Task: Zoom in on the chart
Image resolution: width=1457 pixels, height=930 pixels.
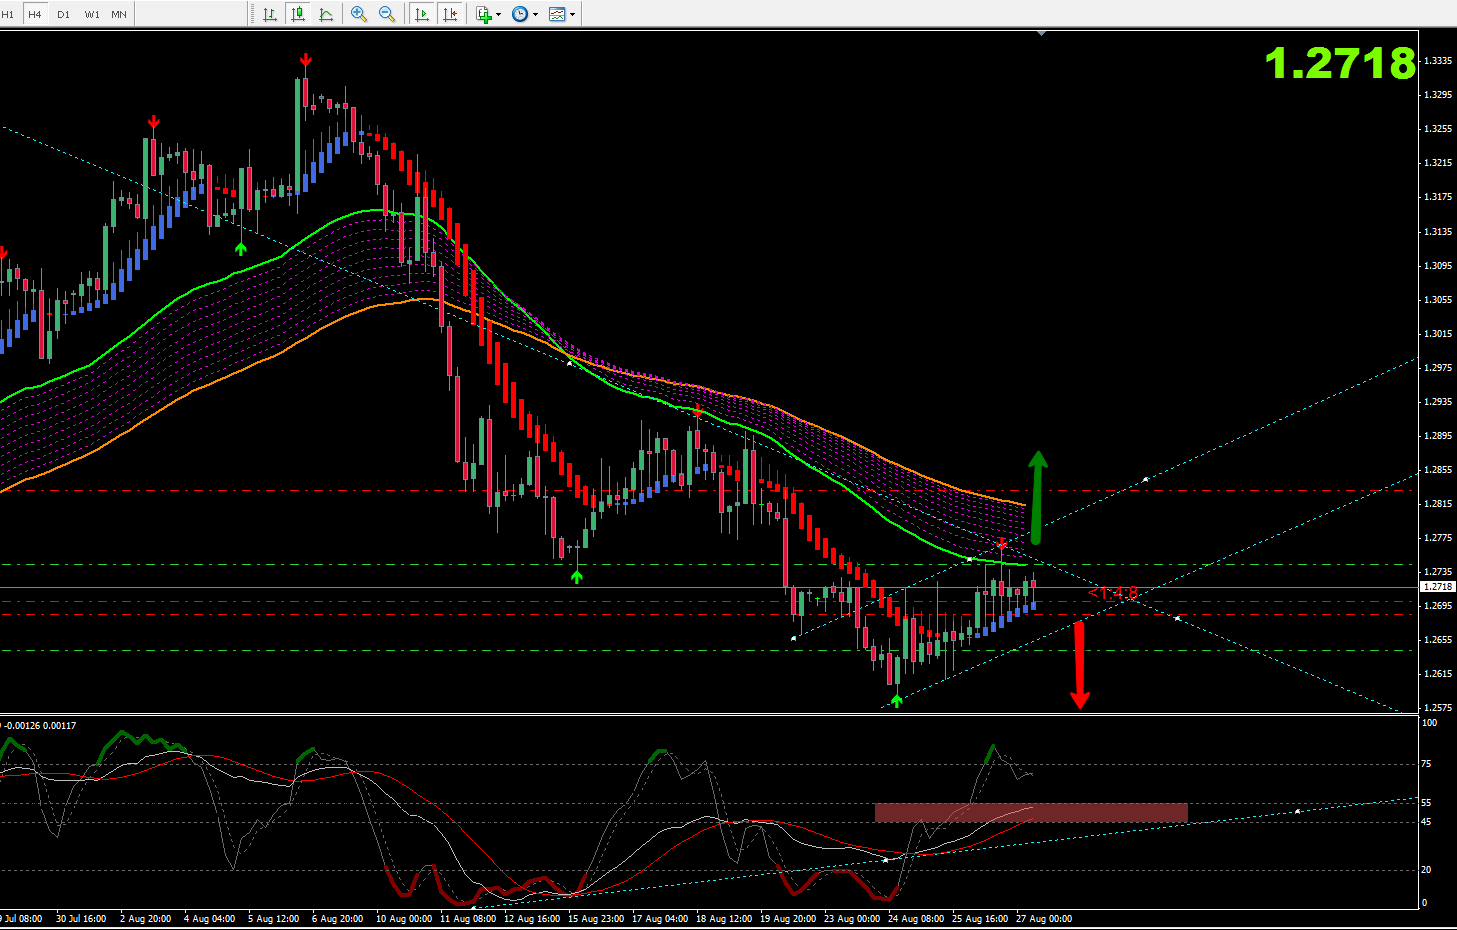Action: click(359, 14)
